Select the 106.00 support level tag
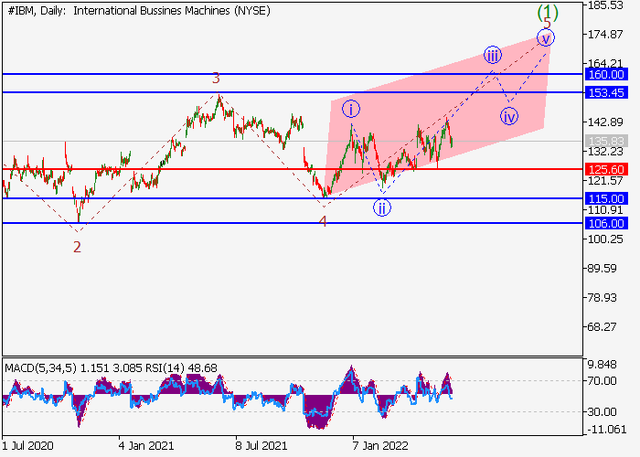The image size is (640, 457). click(x=607, y=223)
